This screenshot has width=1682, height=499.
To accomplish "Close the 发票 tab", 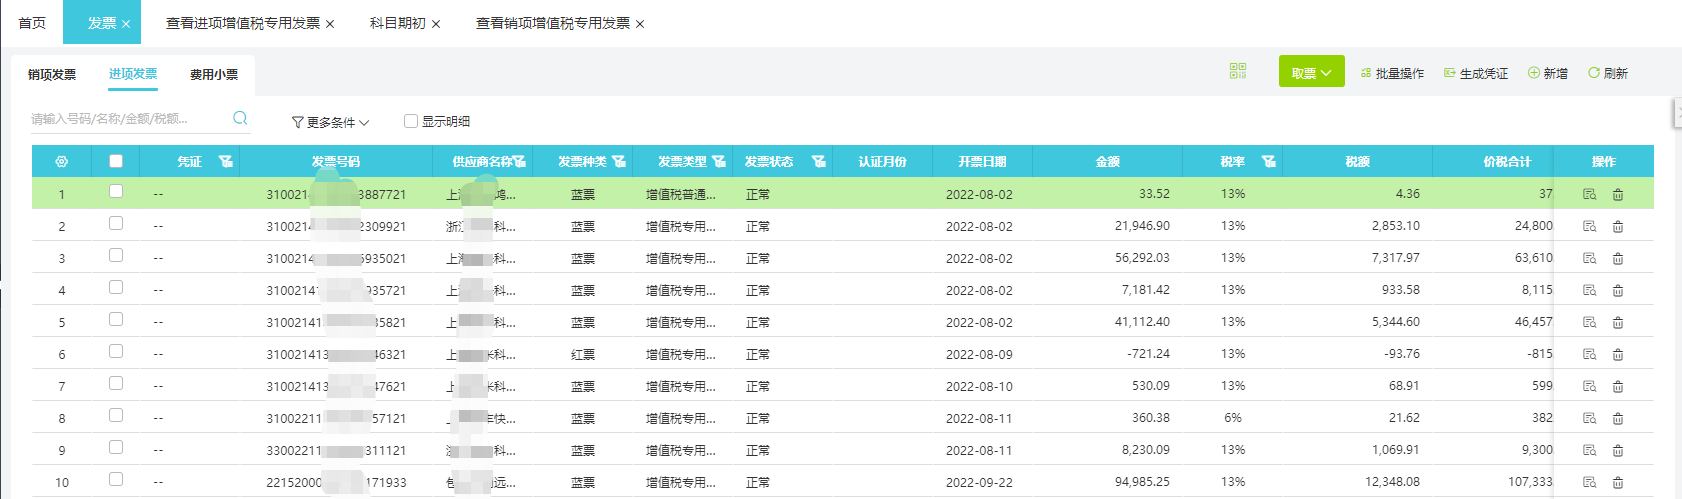I will point(126,24).
